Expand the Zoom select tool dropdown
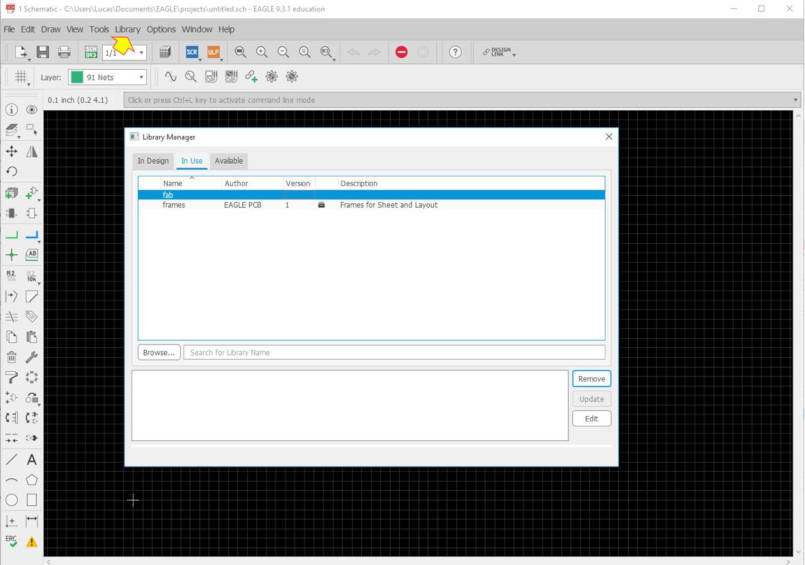This screenshot has width=805, height=565. point(334,59)
